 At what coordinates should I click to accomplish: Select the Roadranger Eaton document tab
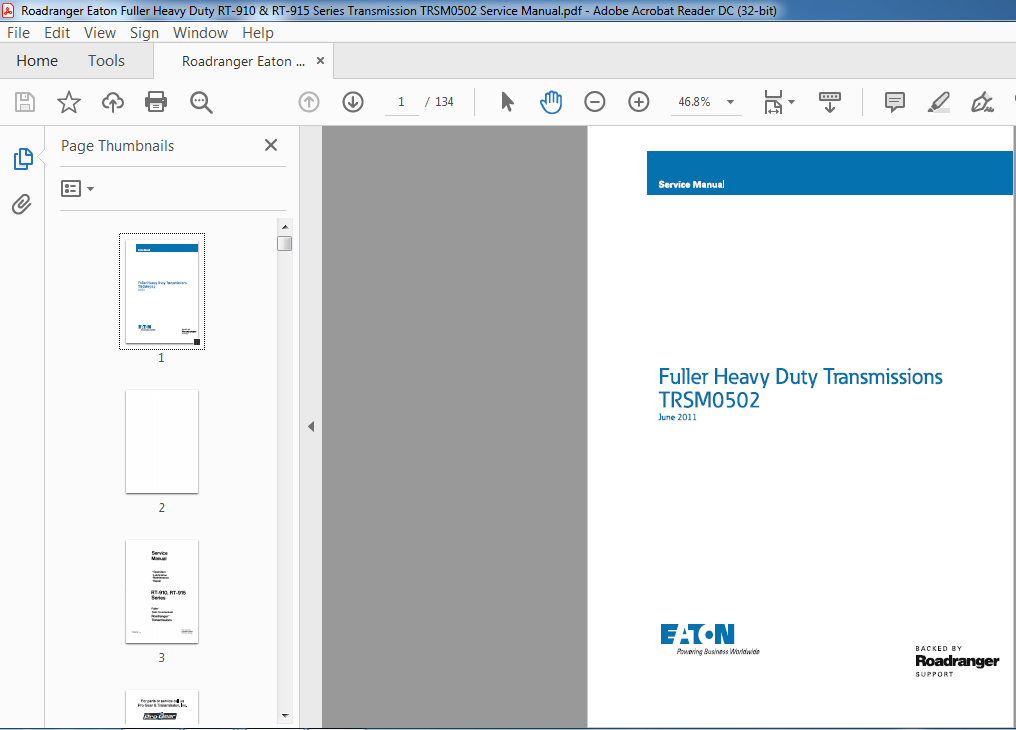point(243,62)
